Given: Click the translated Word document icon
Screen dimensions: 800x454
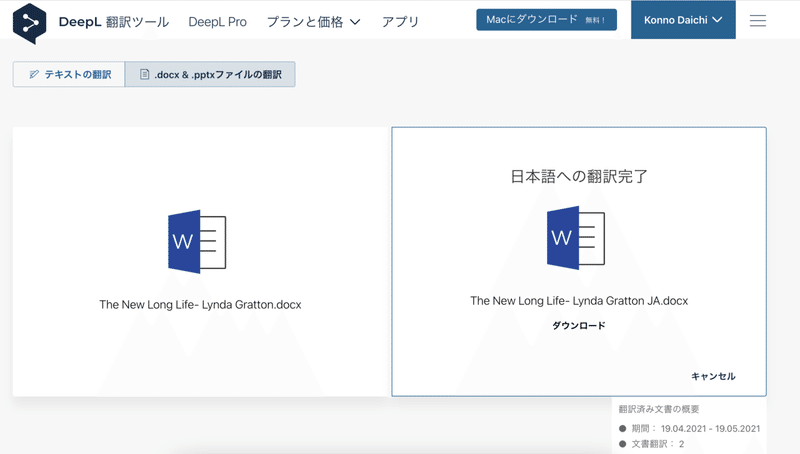Looking at the screenshot, I should coord(576,238).
